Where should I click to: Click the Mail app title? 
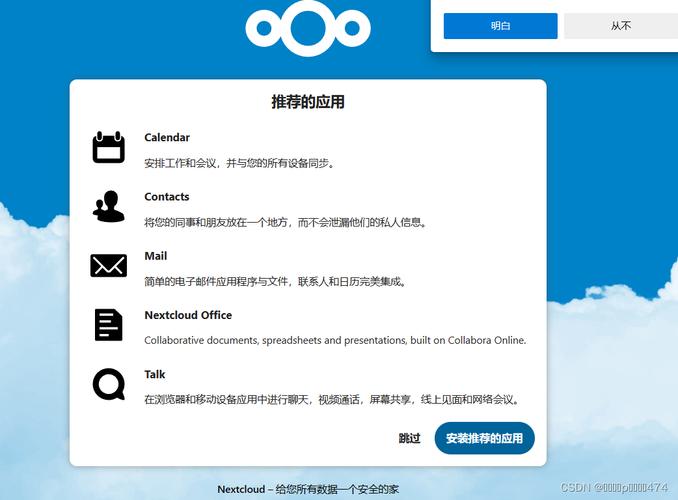[155, 256]
